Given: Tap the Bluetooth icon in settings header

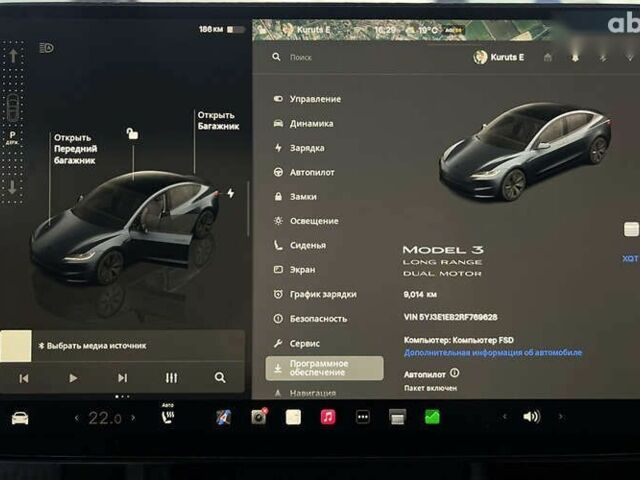Looking at the screenshot, I should point(603,58).
